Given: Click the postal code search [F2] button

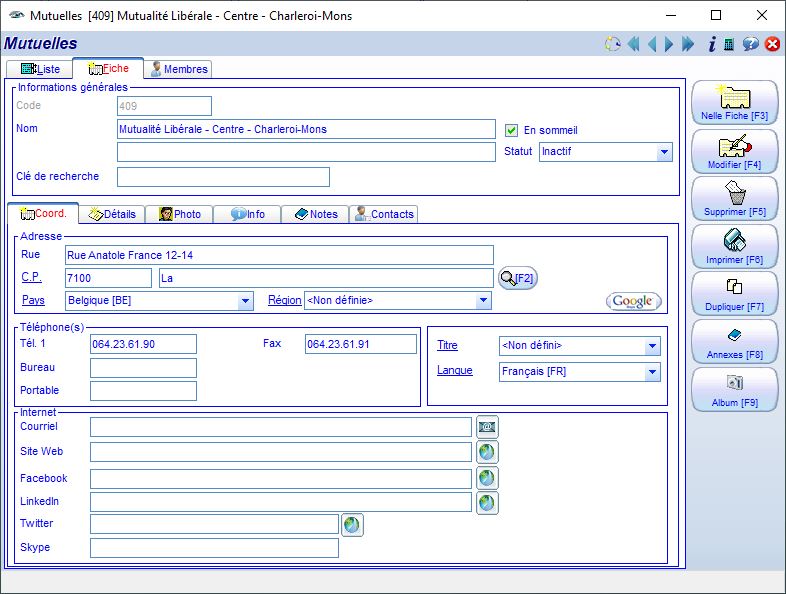Looking at the screenshot, I should (x=518, y=278).
